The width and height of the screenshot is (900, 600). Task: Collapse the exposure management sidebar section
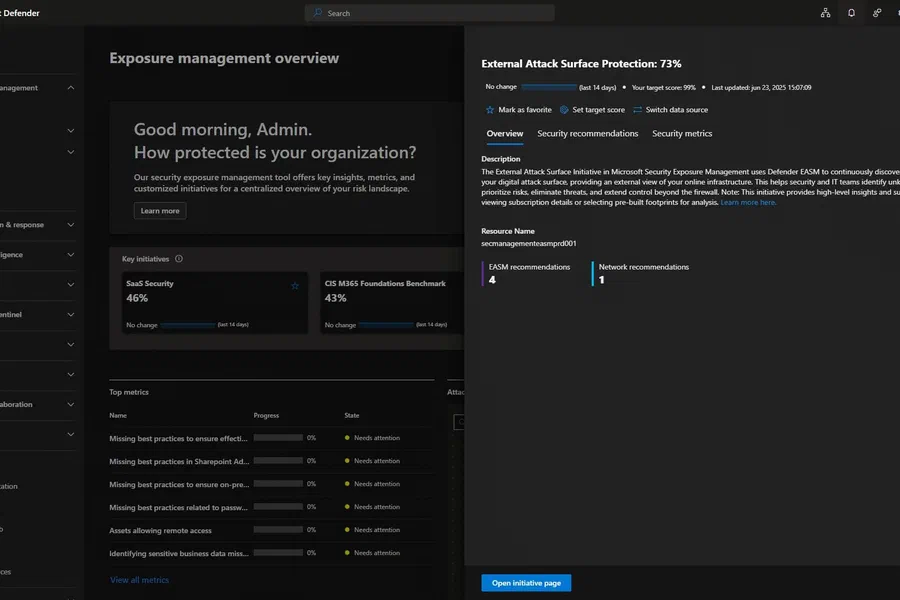pos(71,88)
